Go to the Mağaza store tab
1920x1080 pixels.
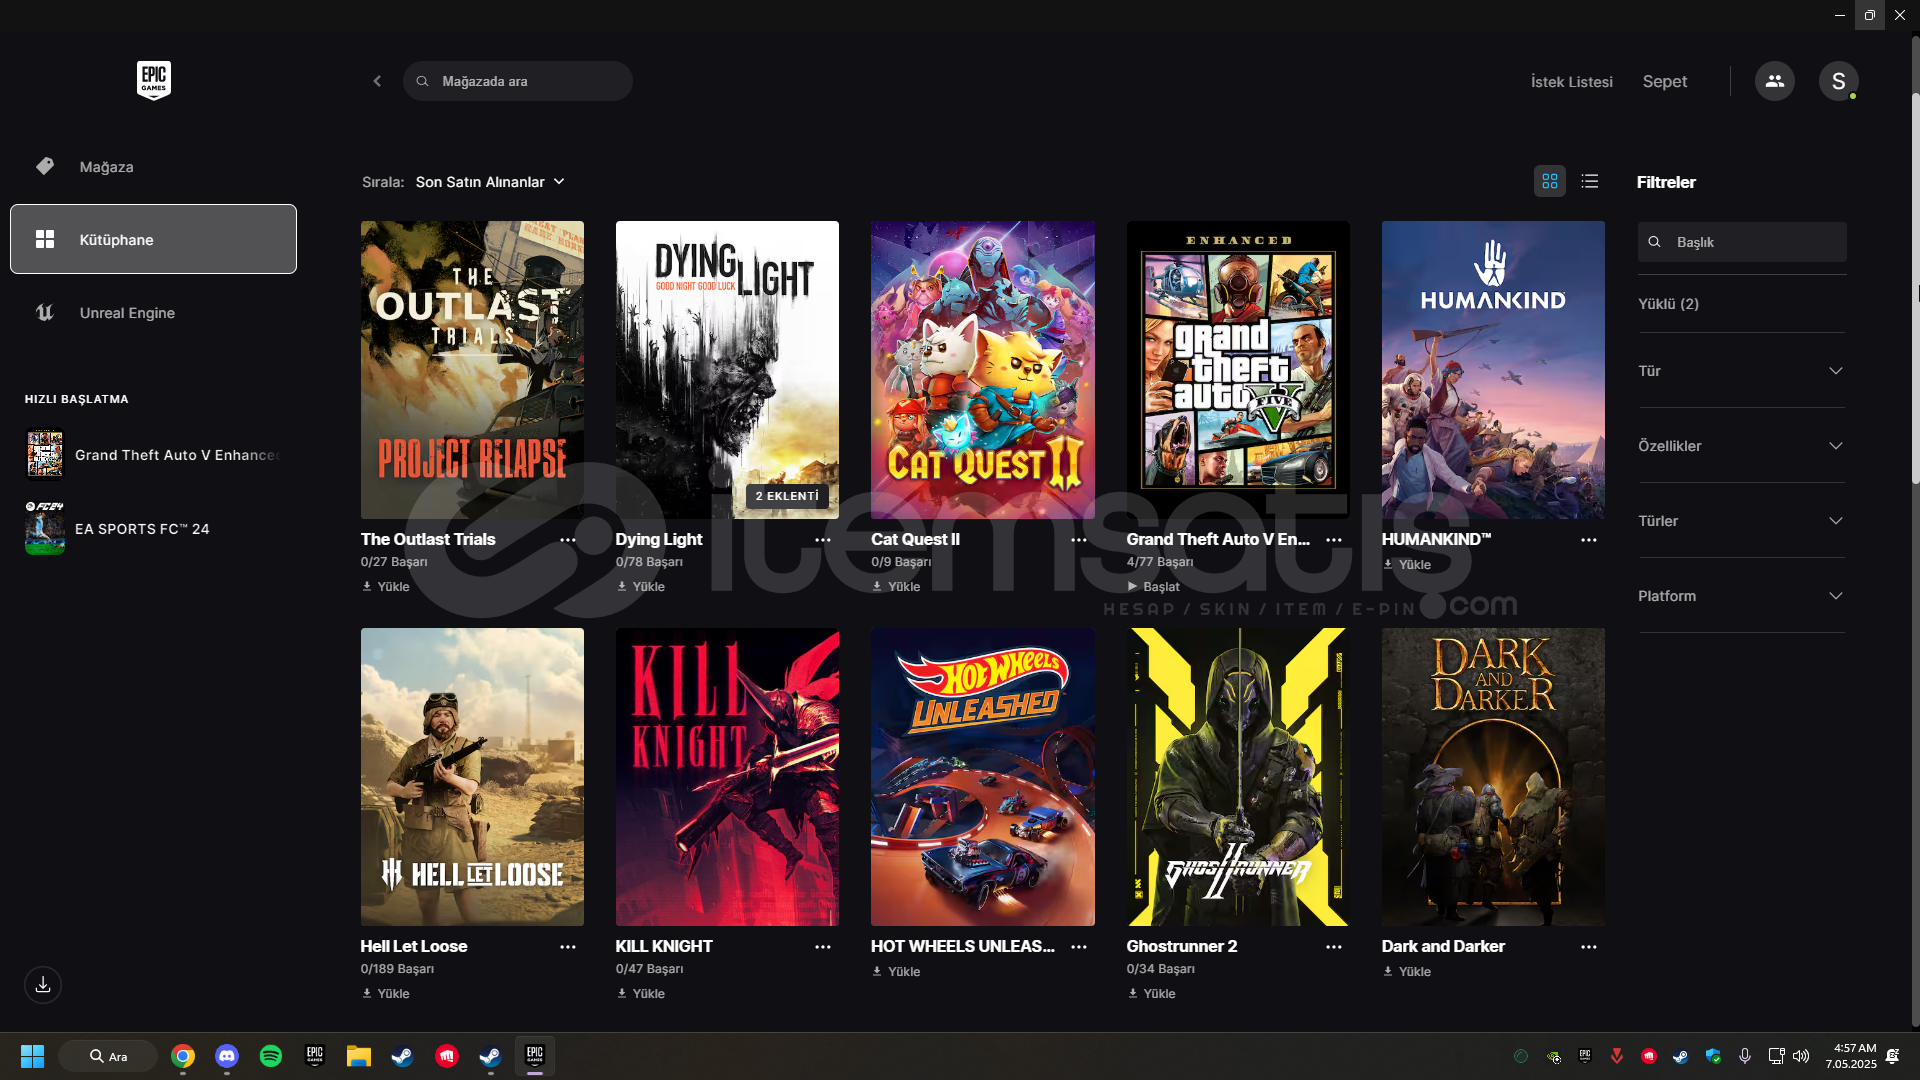(x=106, y=167)
